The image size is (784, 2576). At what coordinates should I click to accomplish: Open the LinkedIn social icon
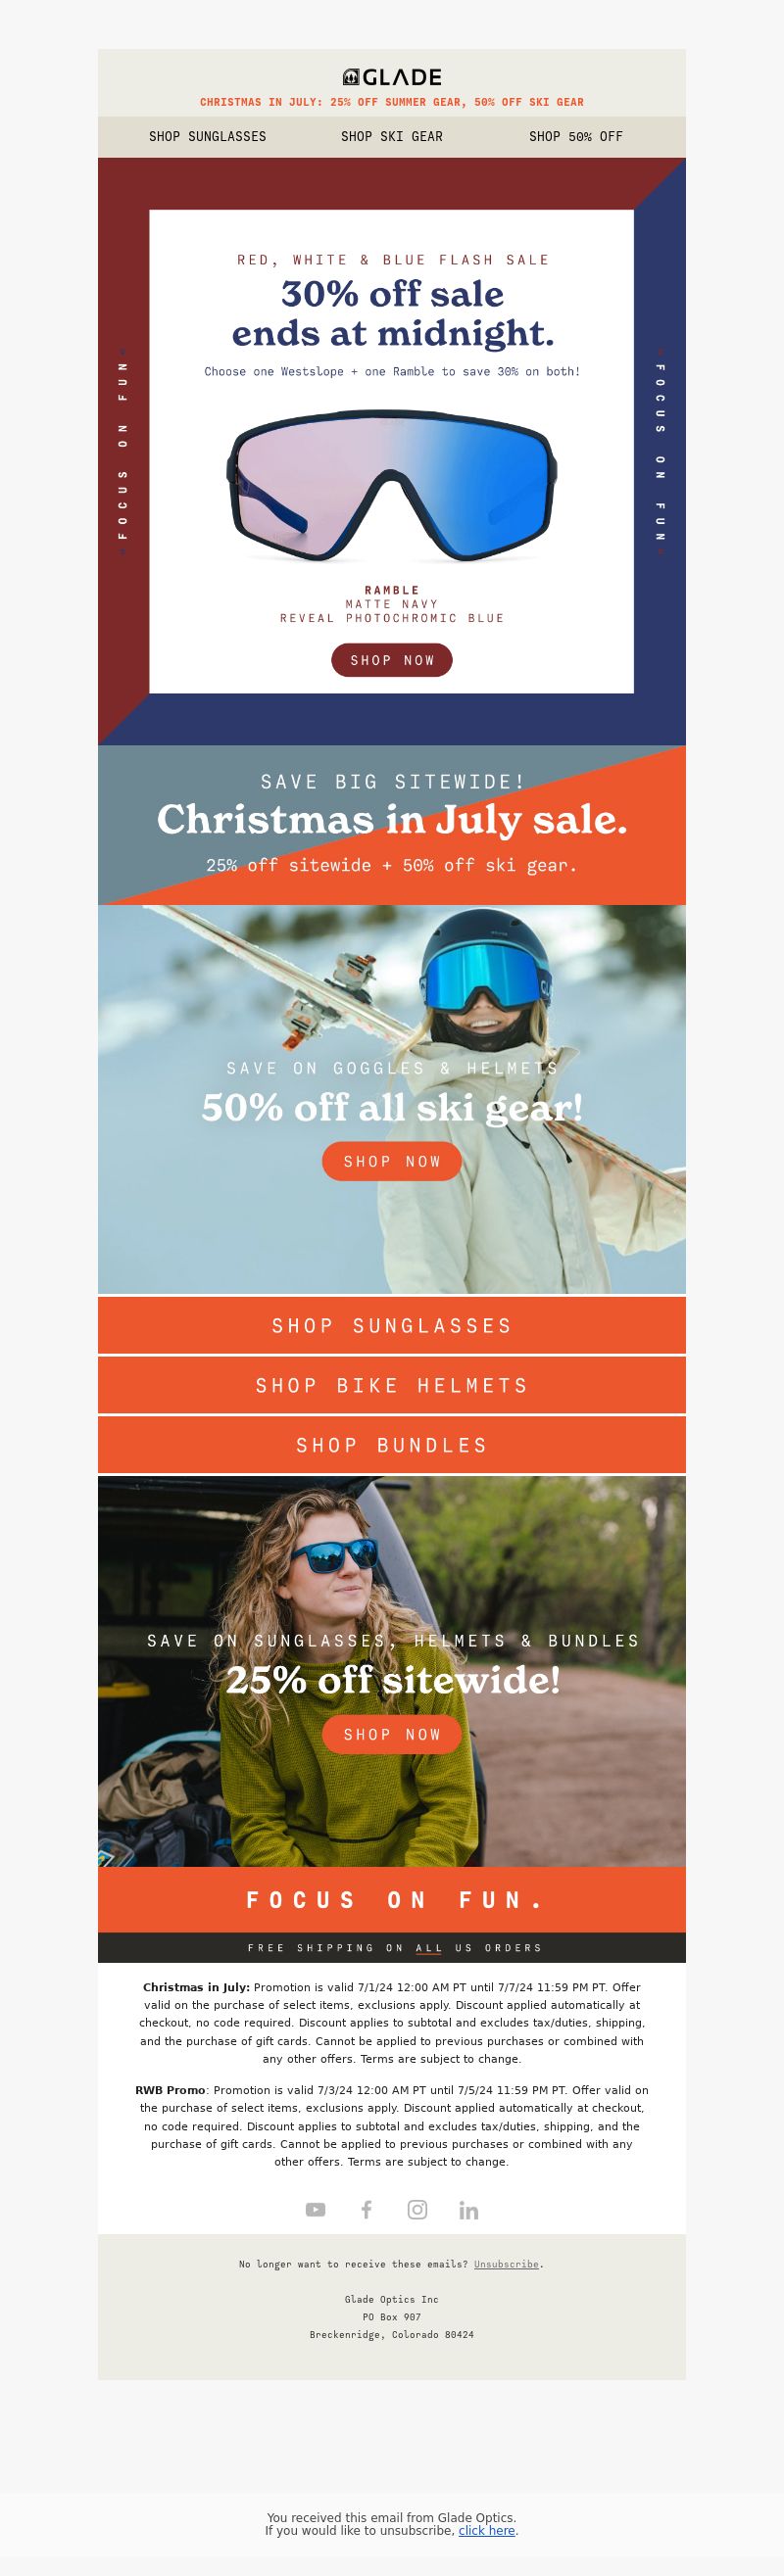pos(468,2209)
